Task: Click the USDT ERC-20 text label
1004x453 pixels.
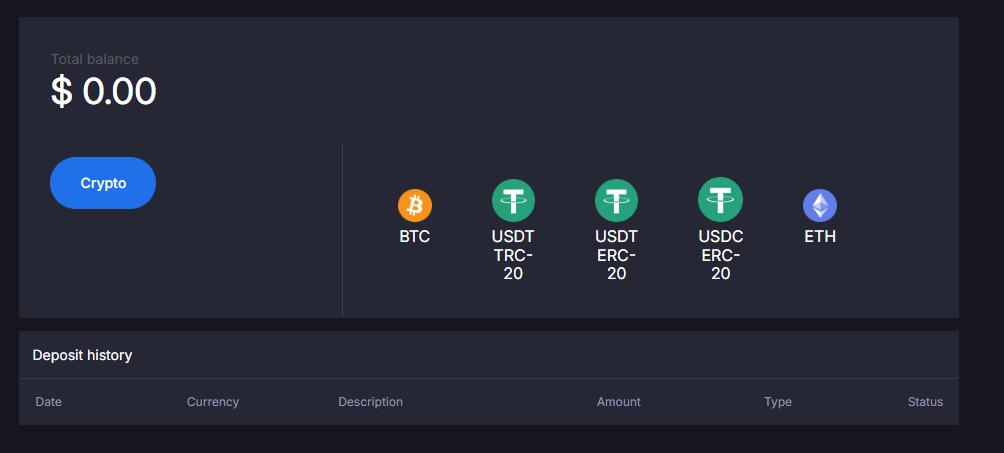Action: [x=616, y=255]
